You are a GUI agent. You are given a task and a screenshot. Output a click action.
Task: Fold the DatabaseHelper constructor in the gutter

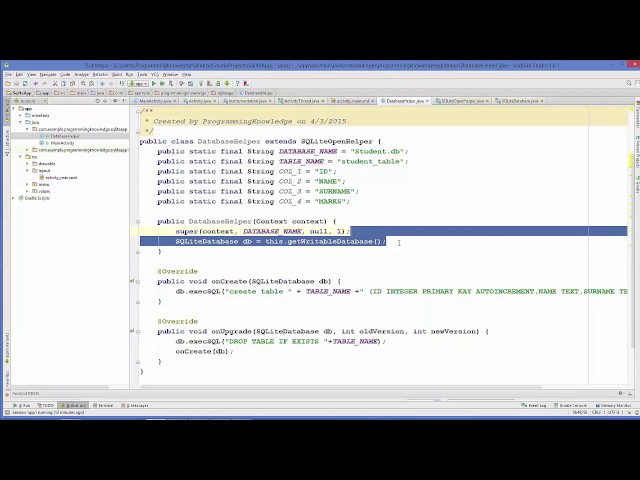[x=138, y=222]
